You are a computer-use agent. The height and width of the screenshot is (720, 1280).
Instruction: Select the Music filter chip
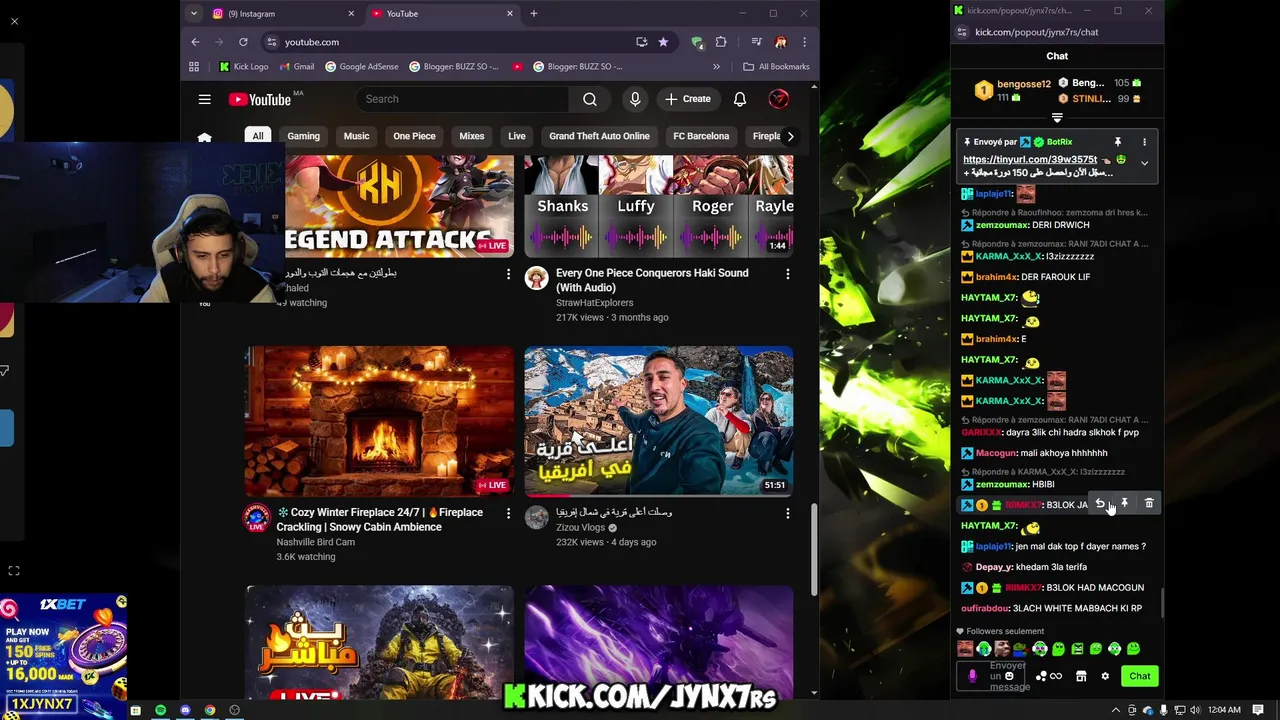pos(356,136)
